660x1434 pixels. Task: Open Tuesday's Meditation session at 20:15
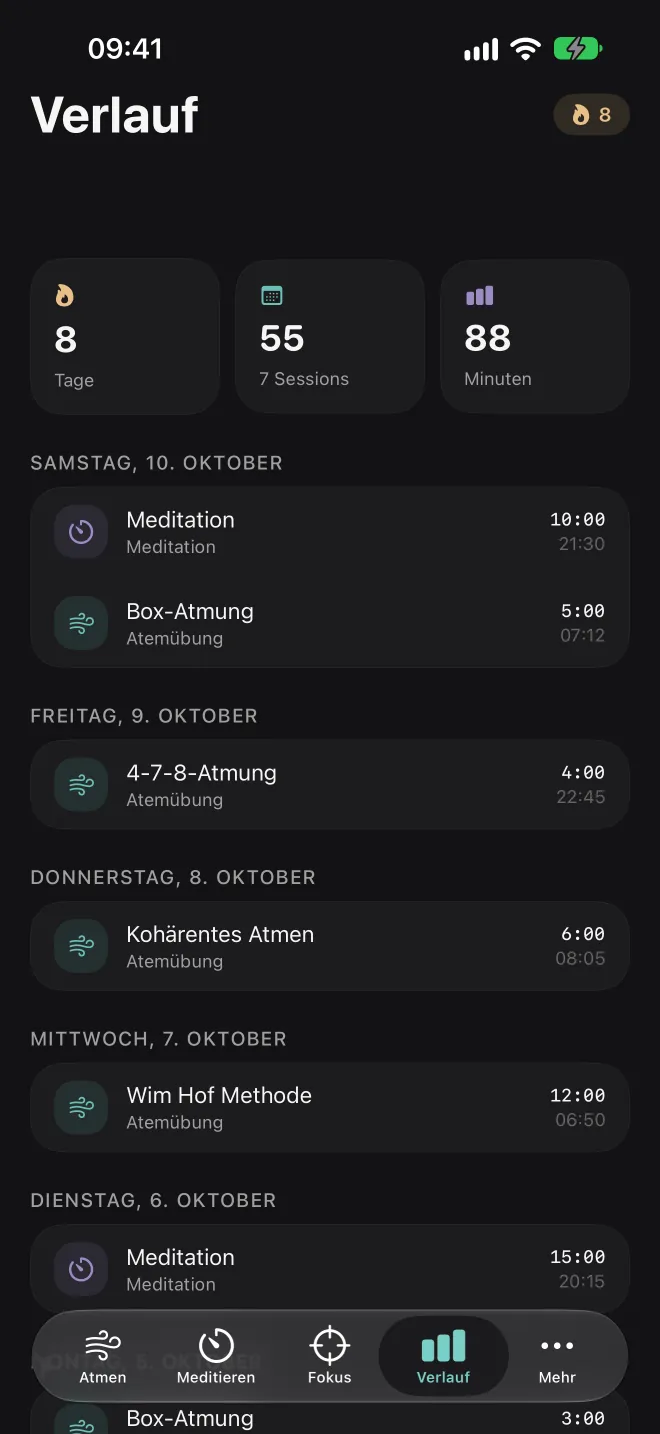[330, 1269]
